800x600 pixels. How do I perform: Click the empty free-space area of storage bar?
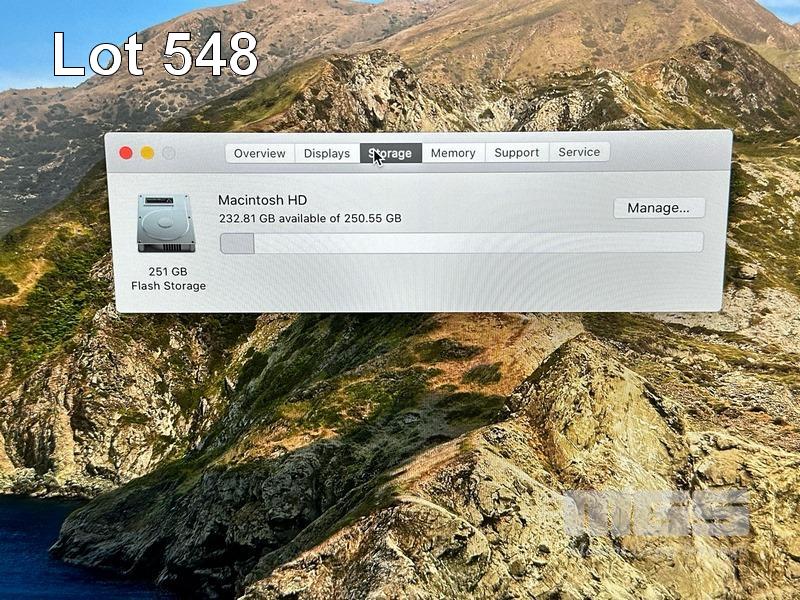tap(480, 243)
